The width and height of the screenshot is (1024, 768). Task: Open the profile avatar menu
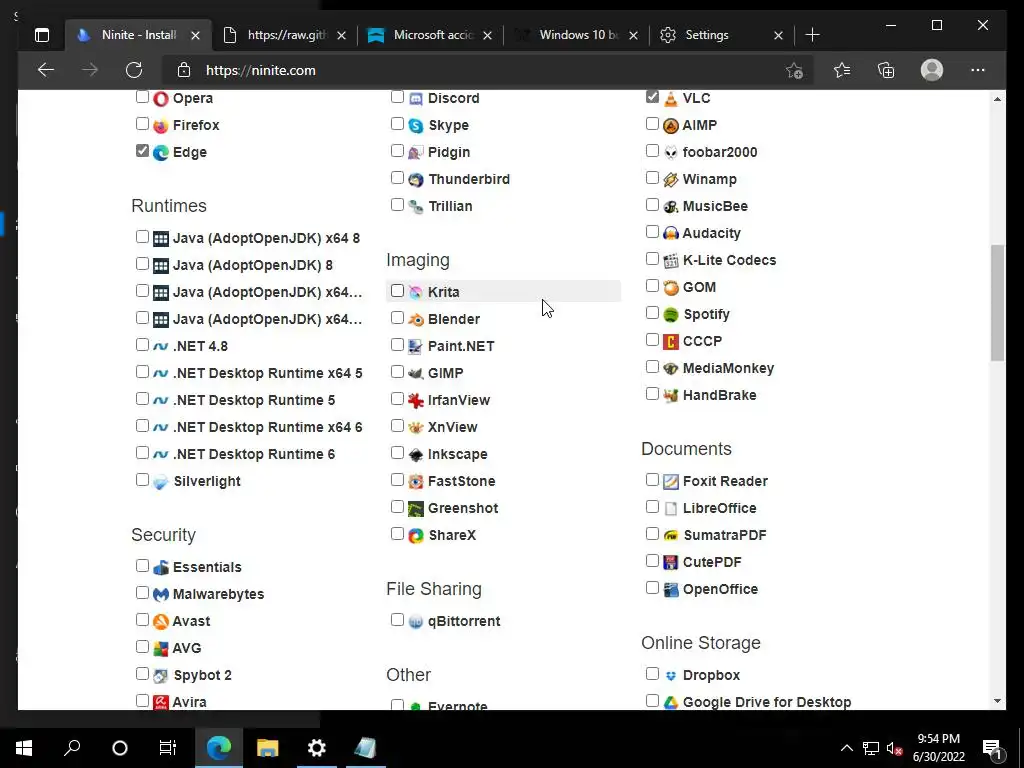click(932, 70)
